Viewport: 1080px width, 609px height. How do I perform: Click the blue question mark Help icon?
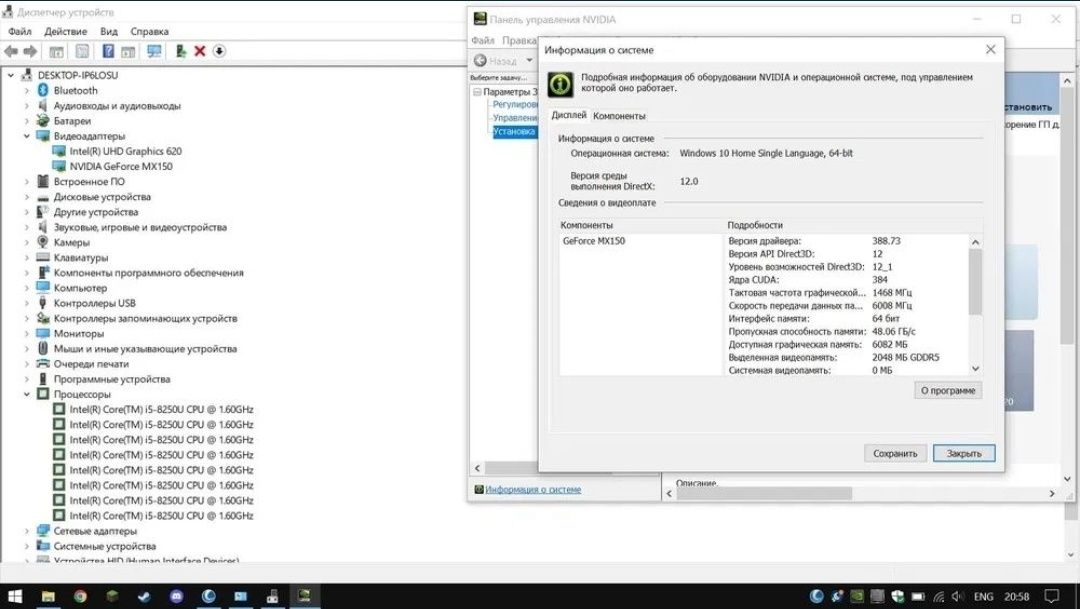108,51
